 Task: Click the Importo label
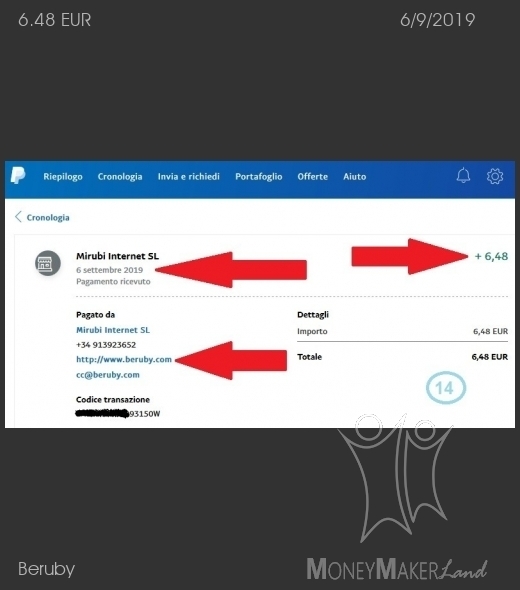tap(312, 331)
